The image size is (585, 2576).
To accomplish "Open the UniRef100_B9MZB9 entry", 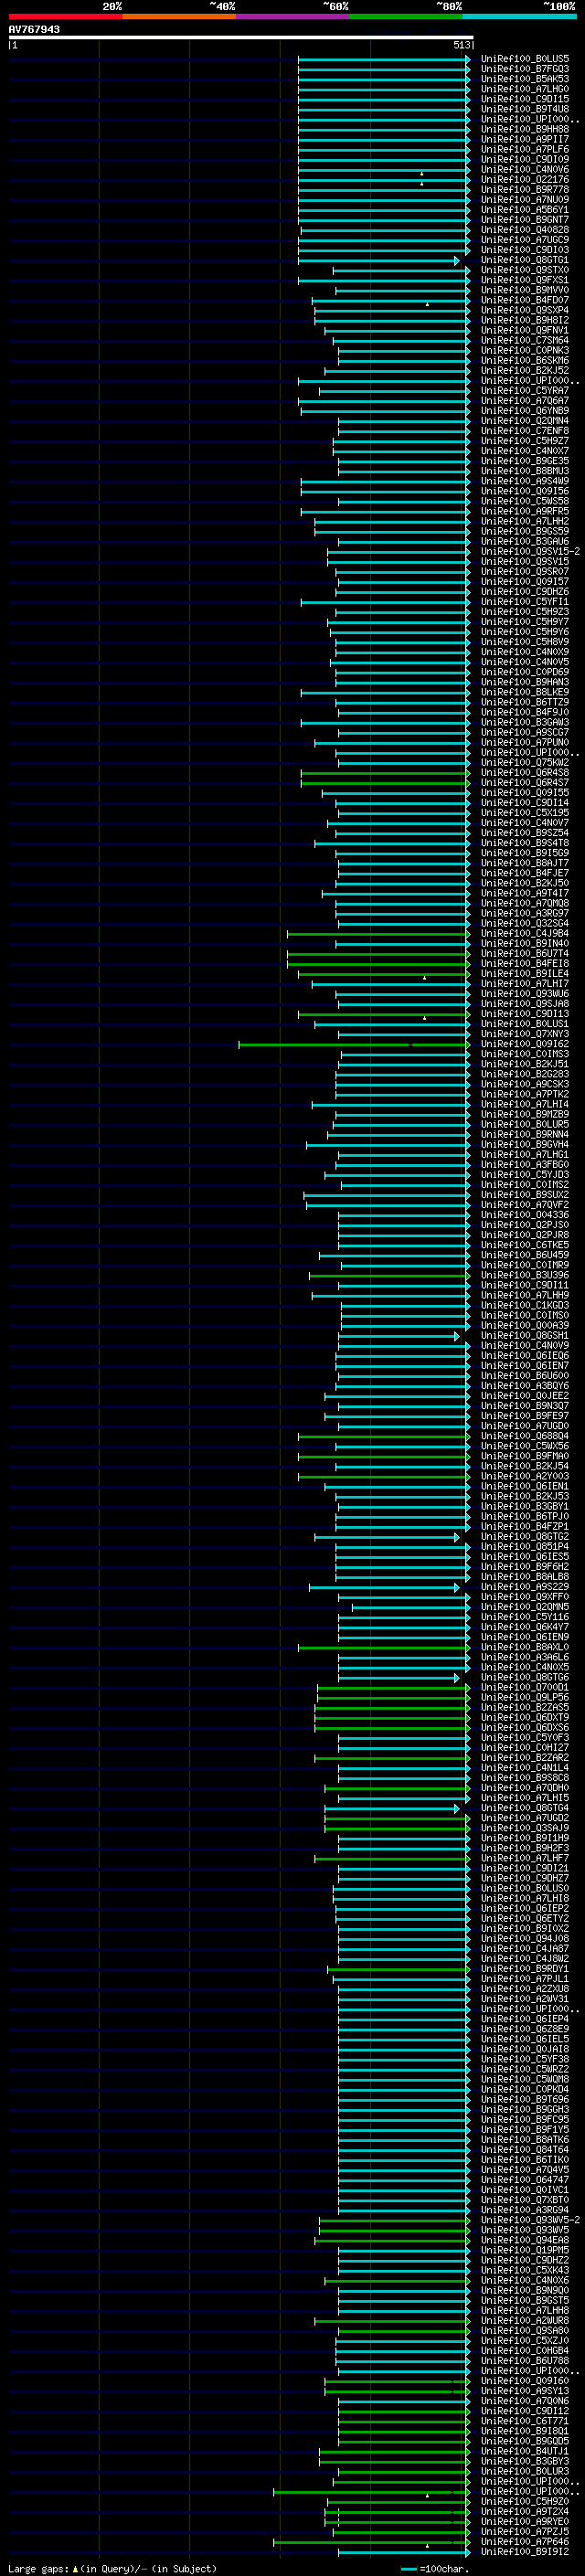I will click(525, 1115).
